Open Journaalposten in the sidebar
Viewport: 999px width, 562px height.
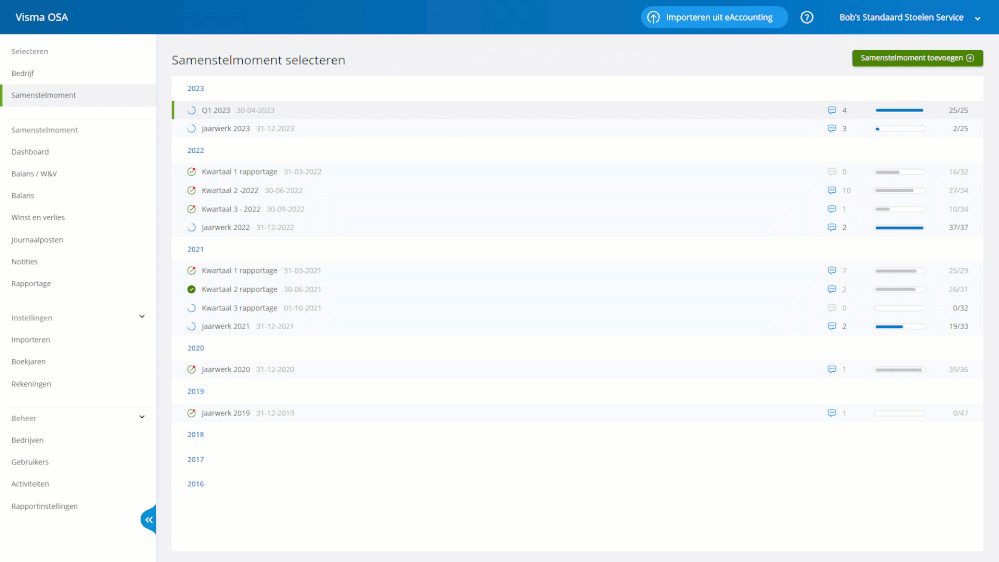tap(37, 240)
